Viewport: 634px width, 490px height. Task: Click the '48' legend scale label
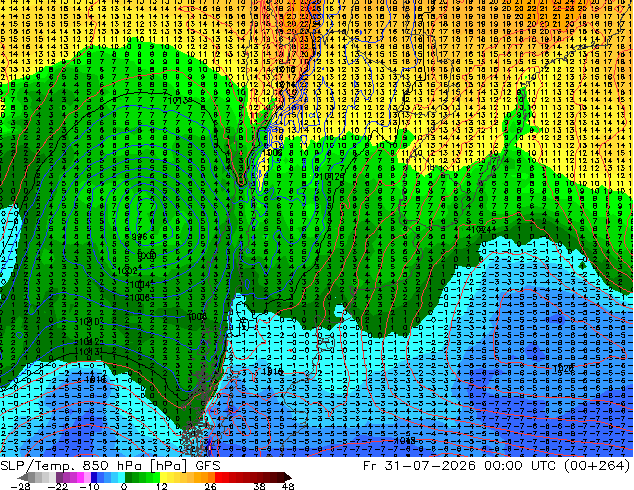pyautogui.click(x=287, y=486)
